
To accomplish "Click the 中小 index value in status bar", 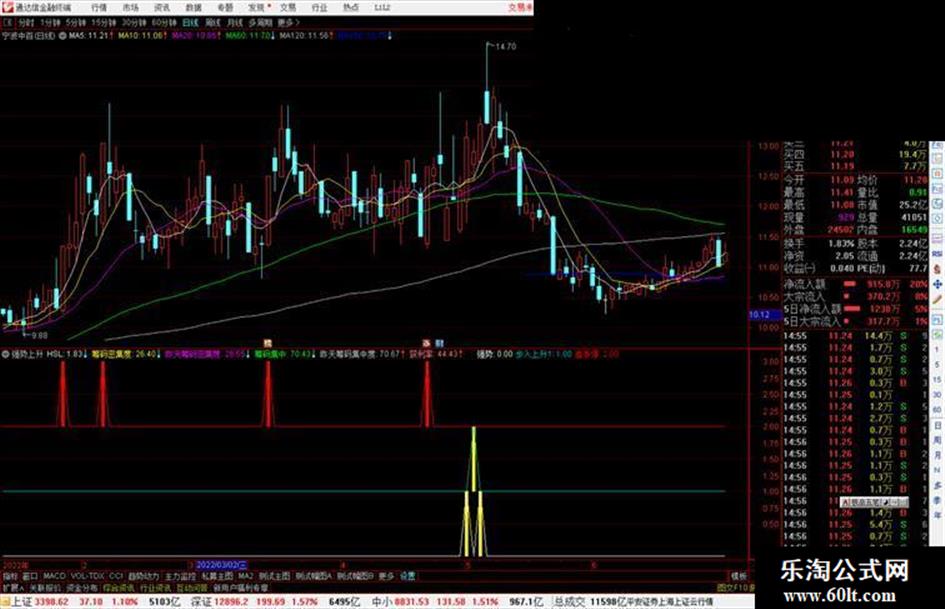I will [412, 602].
